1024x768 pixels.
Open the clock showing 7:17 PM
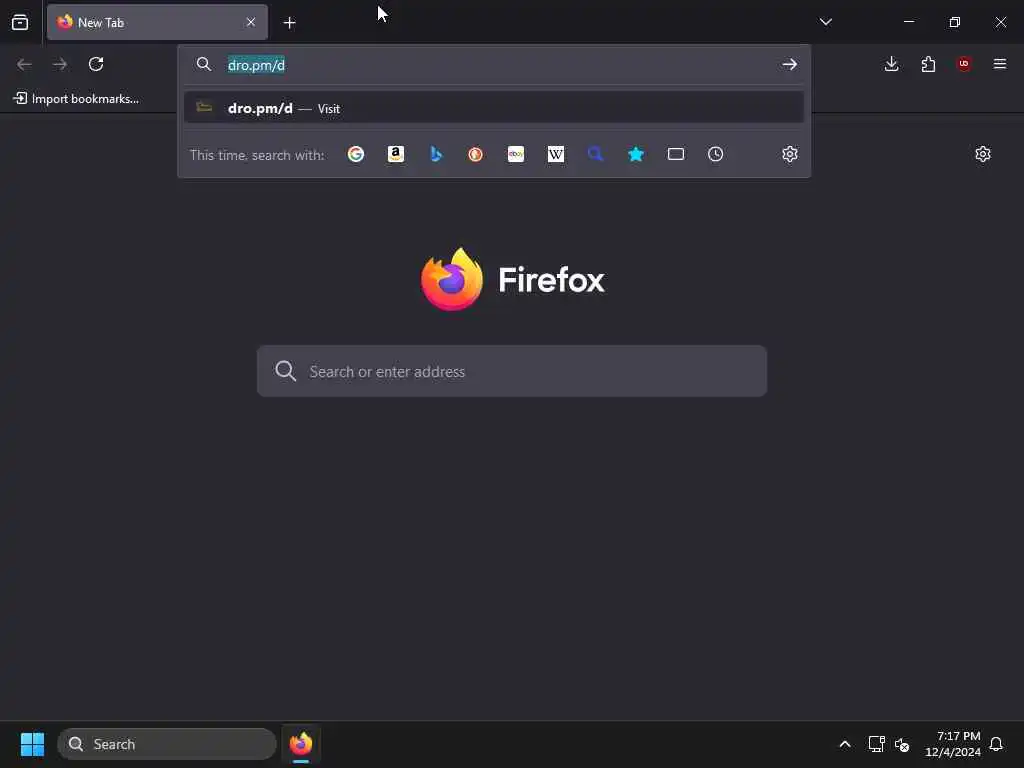[953, 744]
